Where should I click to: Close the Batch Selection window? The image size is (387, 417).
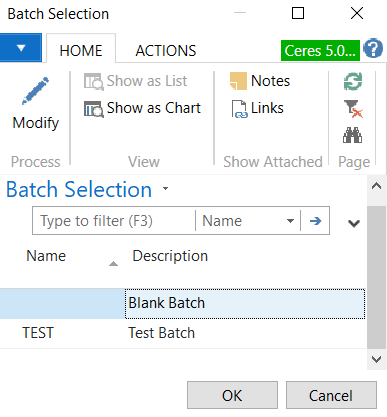point(357,14)
